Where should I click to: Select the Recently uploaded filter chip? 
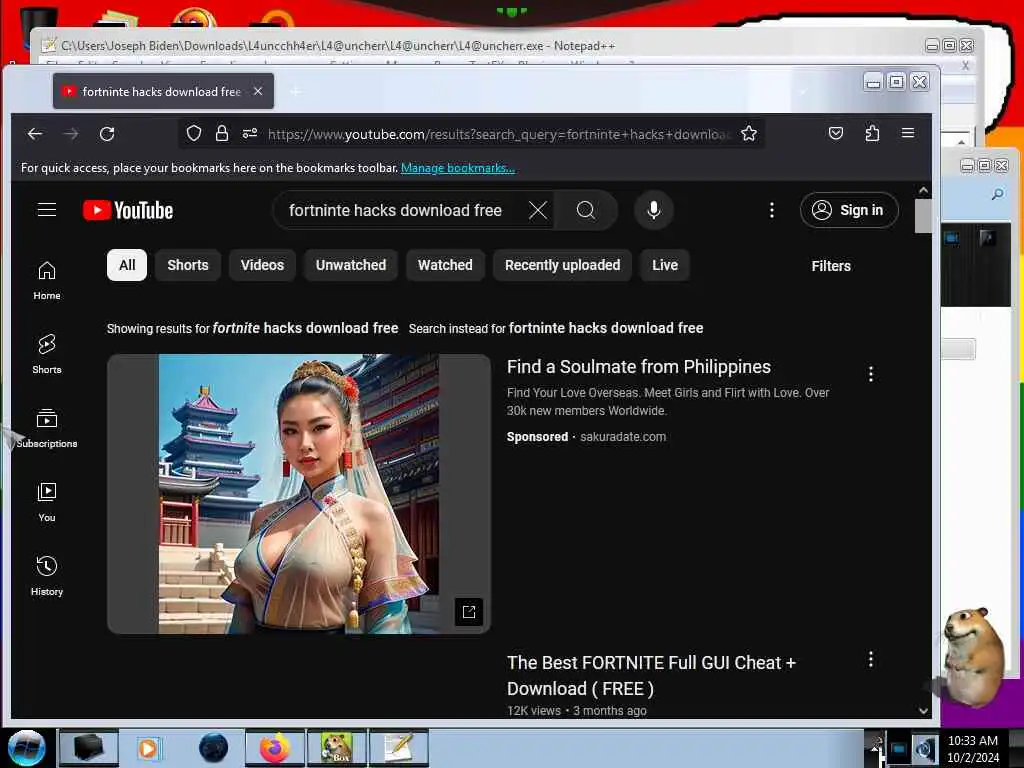tap(562, 265)
